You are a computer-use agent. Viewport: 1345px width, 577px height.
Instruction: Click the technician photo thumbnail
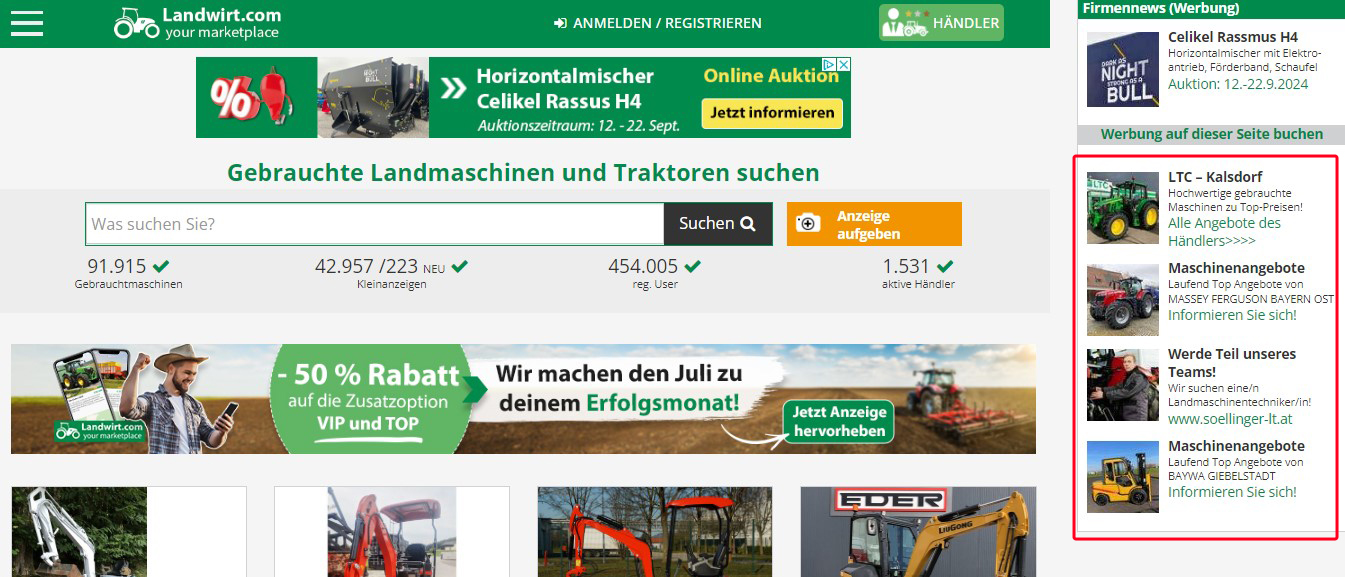(1123, 385)
